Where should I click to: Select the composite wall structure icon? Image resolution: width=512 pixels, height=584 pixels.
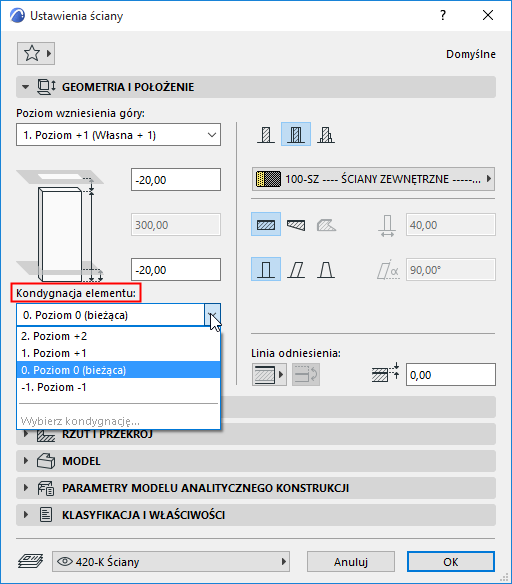point(296,134)
